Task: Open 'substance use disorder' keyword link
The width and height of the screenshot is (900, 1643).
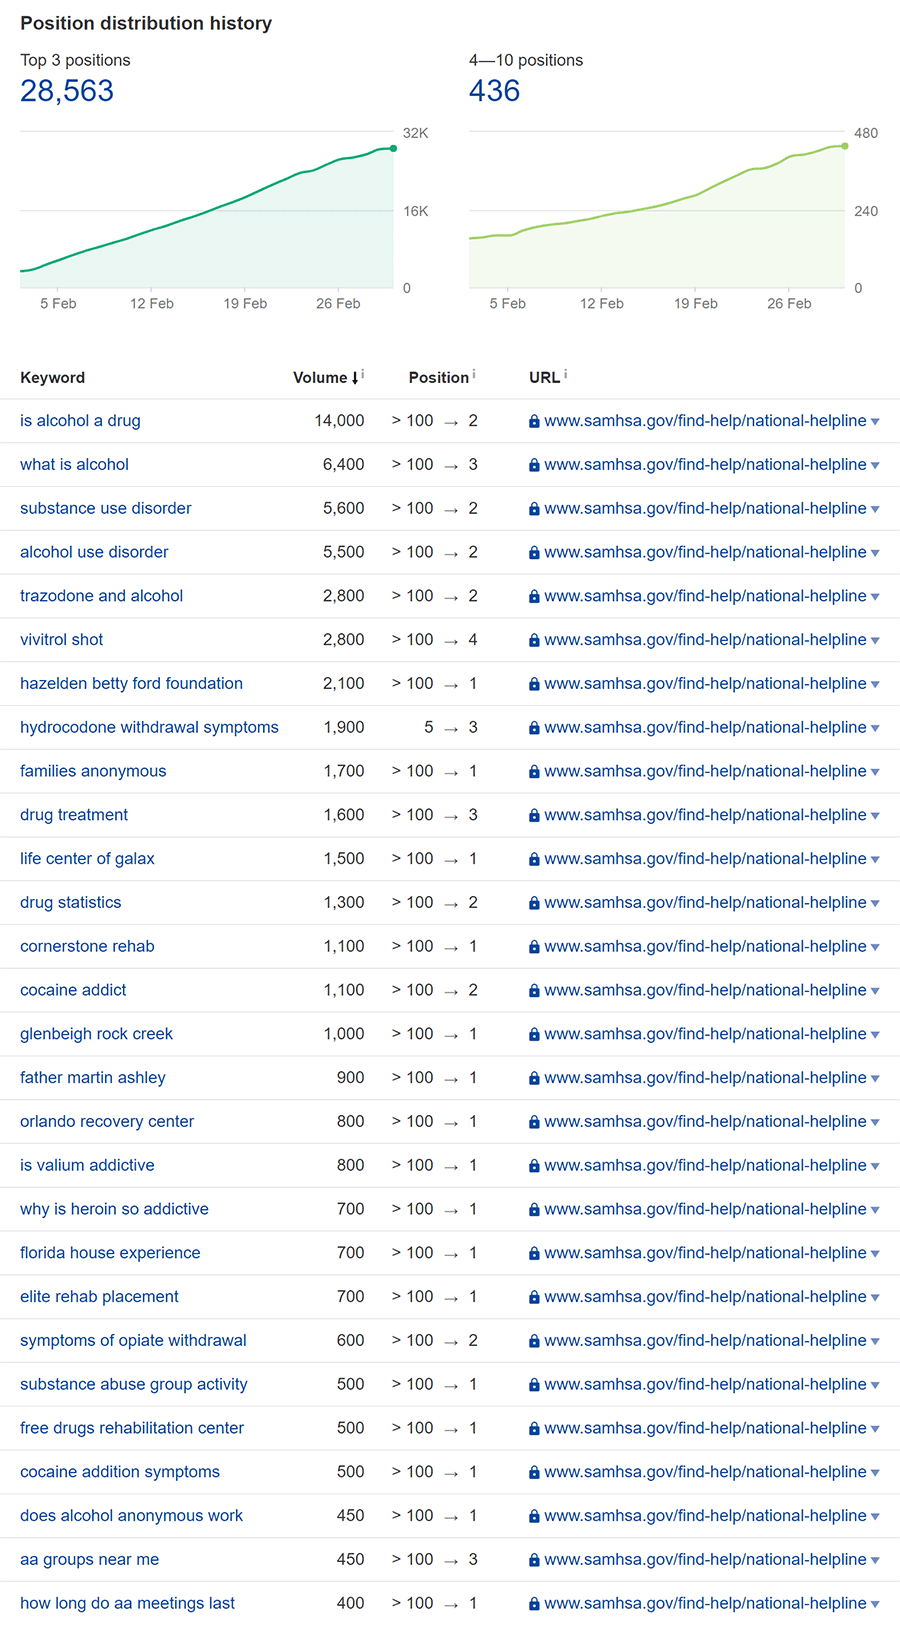Action: 106,509
